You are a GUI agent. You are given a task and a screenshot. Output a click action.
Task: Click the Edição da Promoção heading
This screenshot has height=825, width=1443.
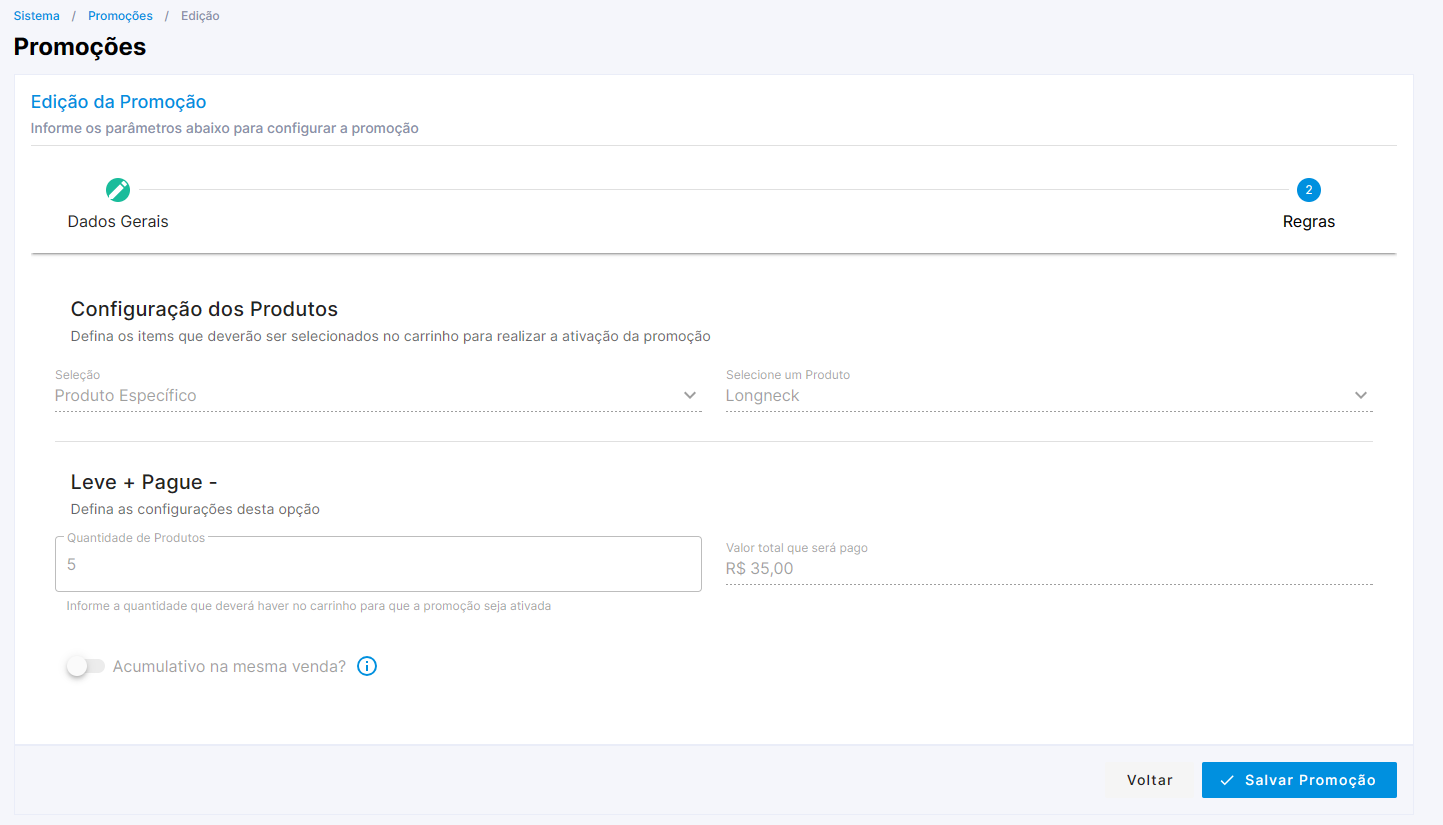(x=119, y=102)
